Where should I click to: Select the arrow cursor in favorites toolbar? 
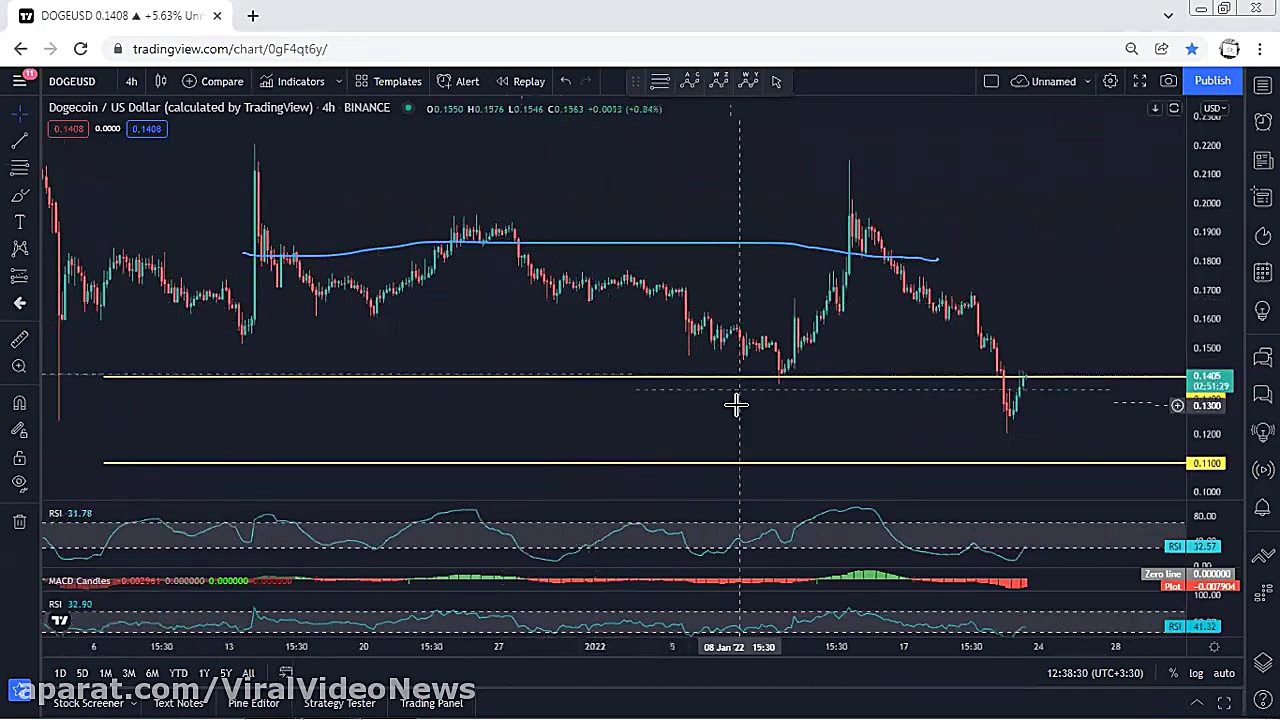776,81
